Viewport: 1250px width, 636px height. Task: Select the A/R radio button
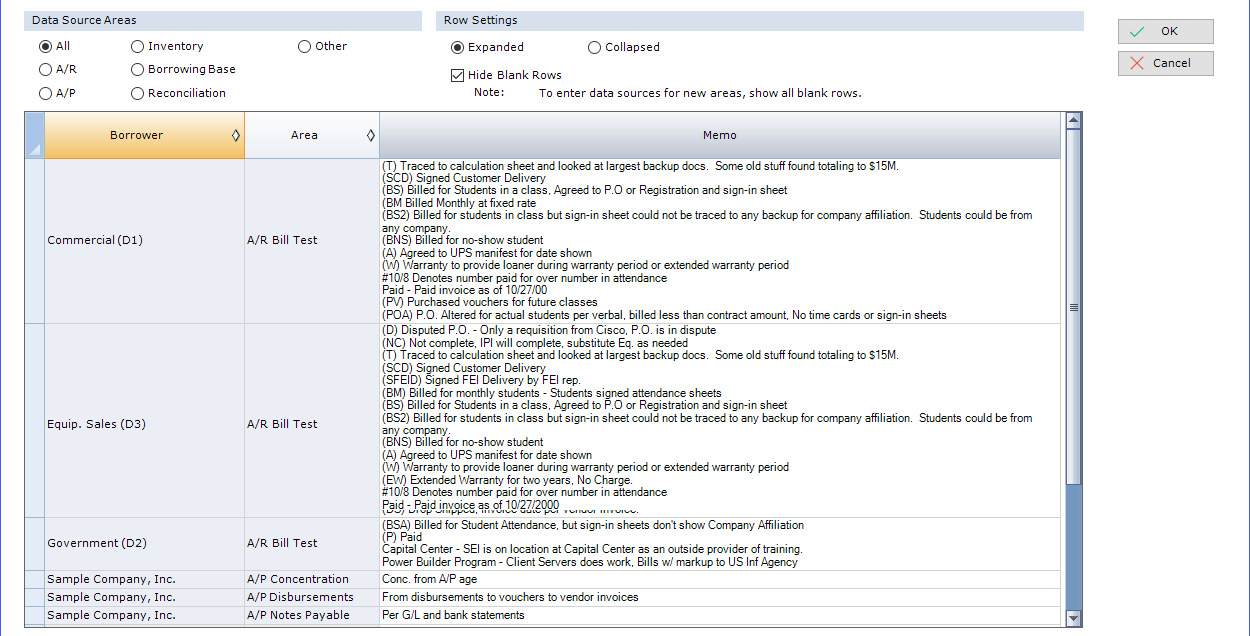(46, 70)
